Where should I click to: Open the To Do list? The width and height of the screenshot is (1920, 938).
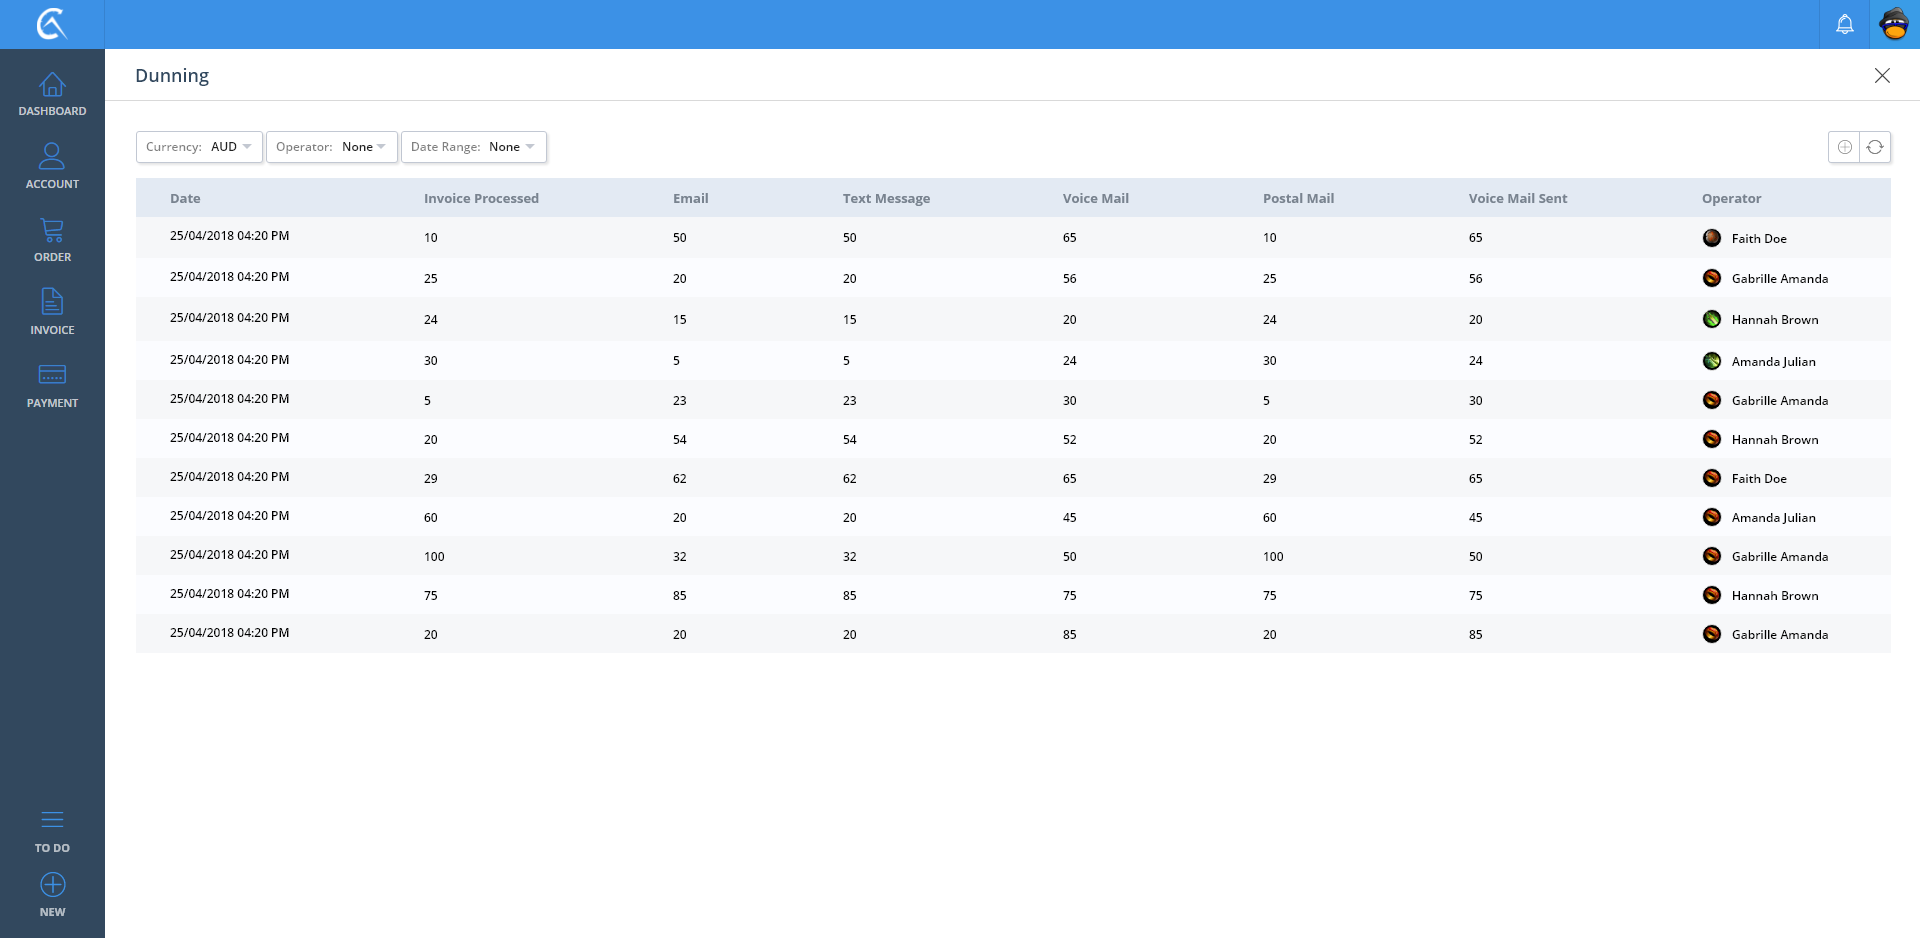tap(52, 821)
